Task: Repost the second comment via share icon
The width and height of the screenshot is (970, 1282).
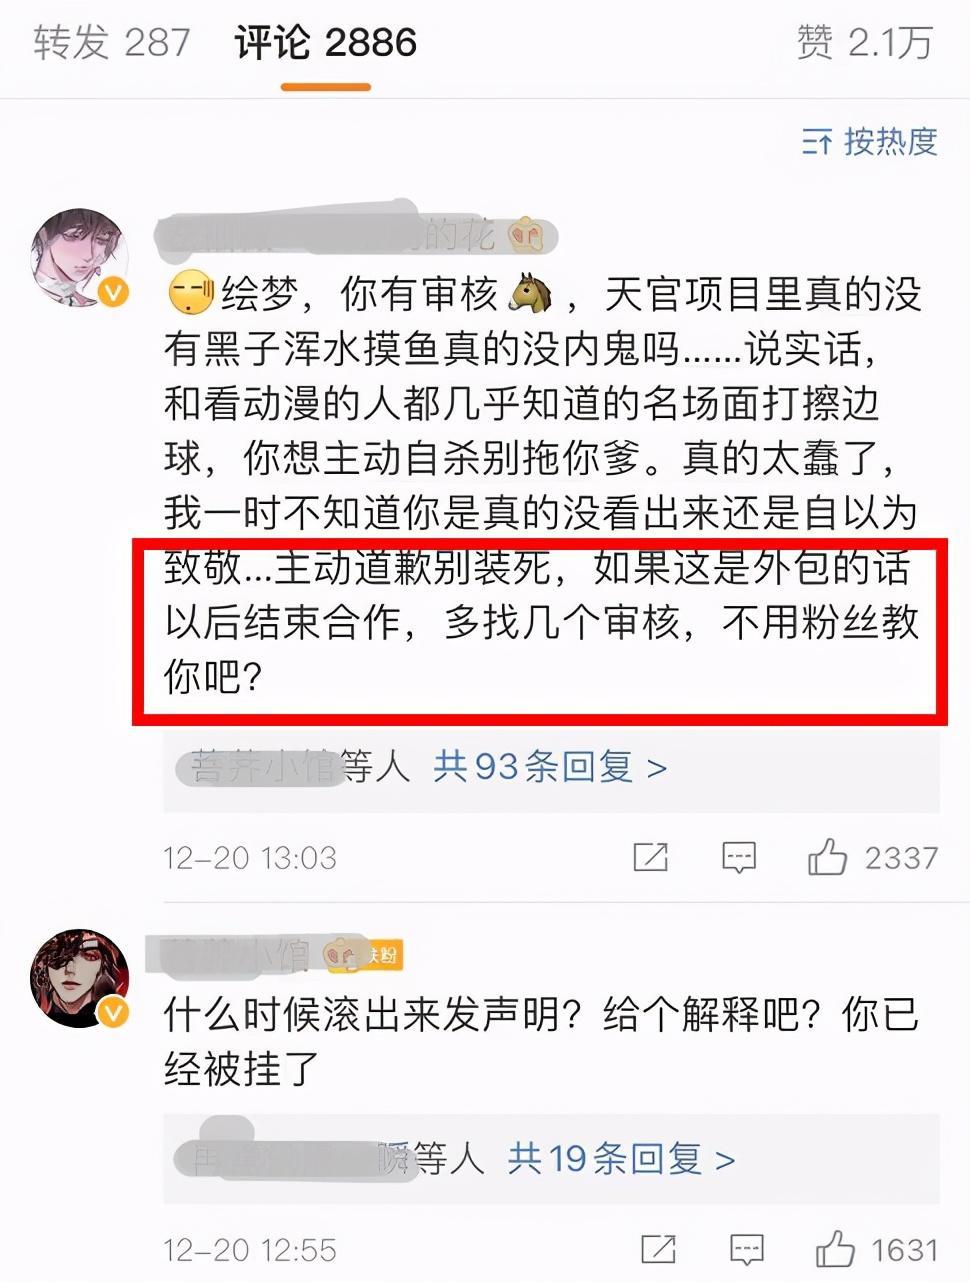Action: [659, 1249]
